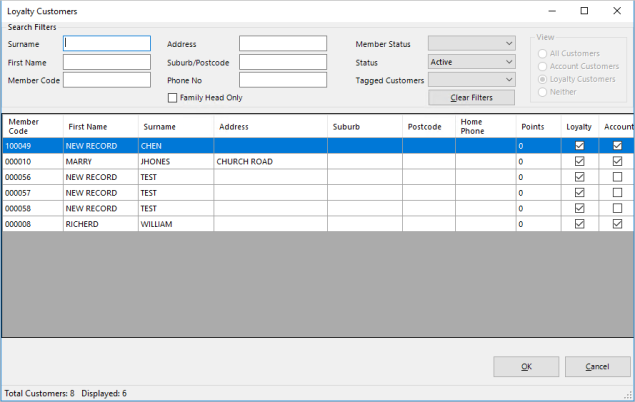Sort by the Member Code column header
Image resolution: width=635 pixels, height=402 pixels.
31,127
